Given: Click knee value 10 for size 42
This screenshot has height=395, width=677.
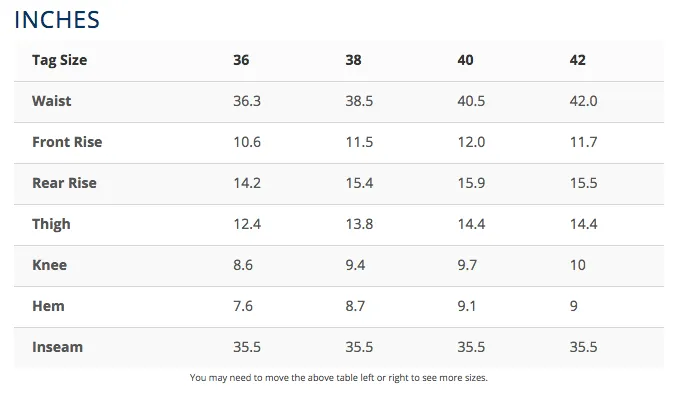Looking at the screenshot, I should pos(578,265).
